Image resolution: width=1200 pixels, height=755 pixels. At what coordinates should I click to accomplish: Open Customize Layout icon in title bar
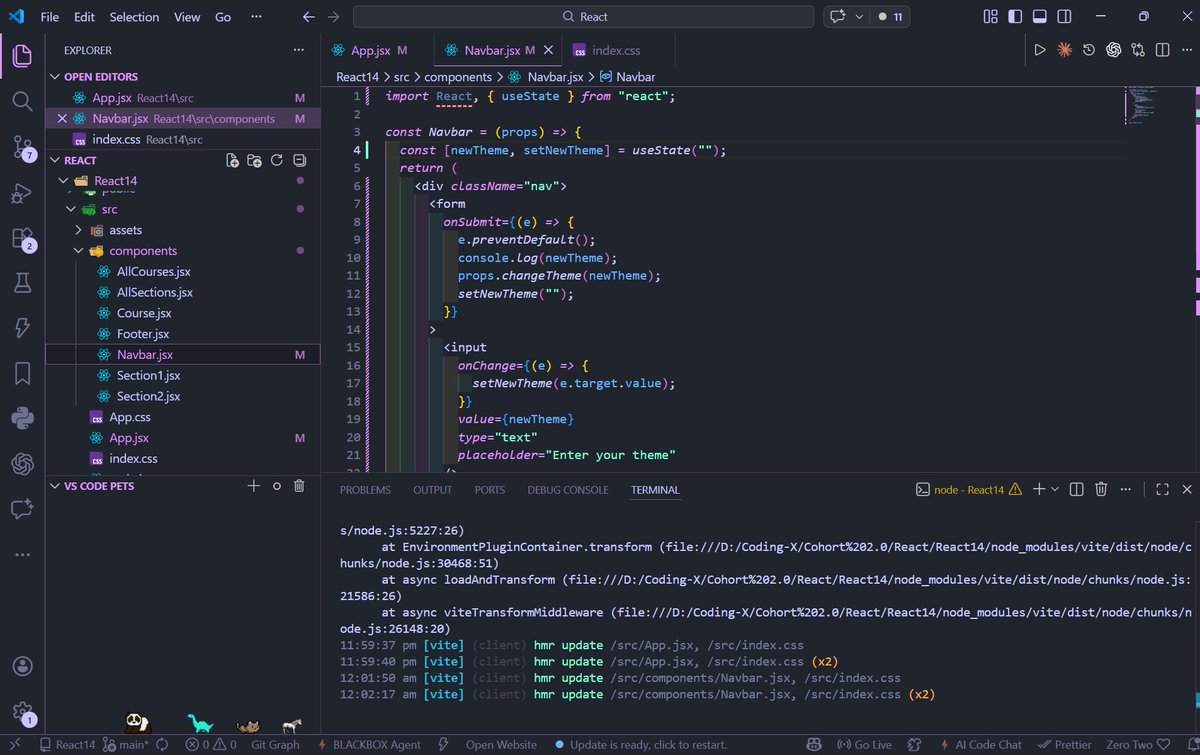point(991,16)
